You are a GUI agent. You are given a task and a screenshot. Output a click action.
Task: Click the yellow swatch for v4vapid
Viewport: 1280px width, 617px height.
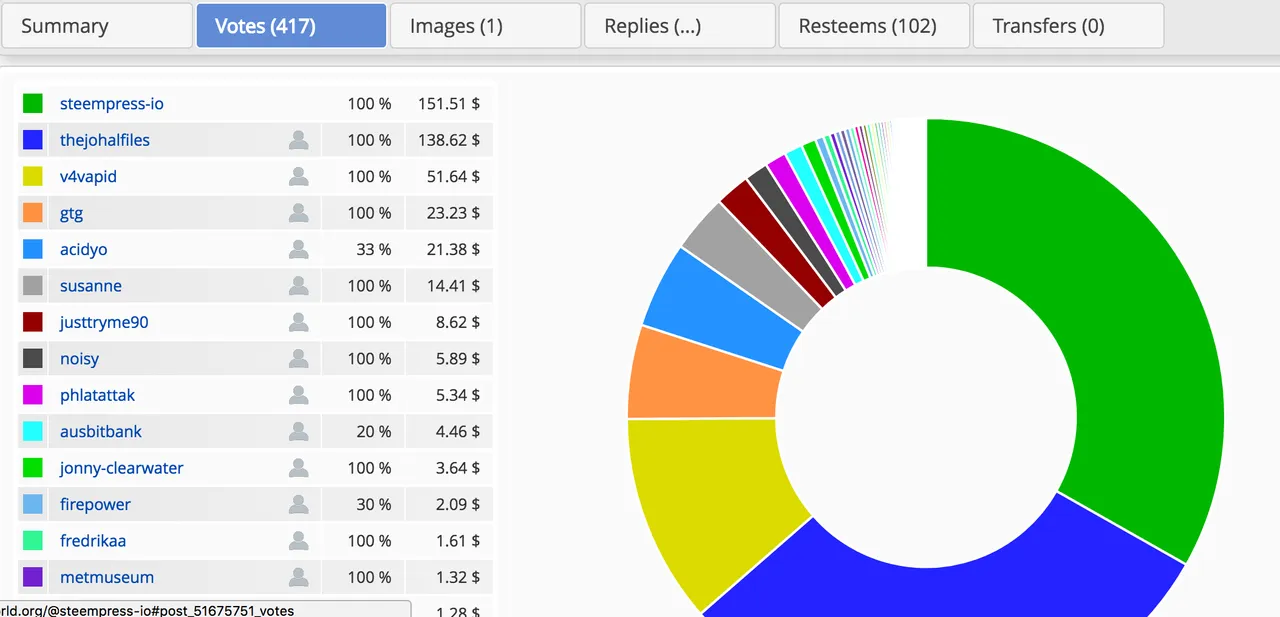[32, 177]
